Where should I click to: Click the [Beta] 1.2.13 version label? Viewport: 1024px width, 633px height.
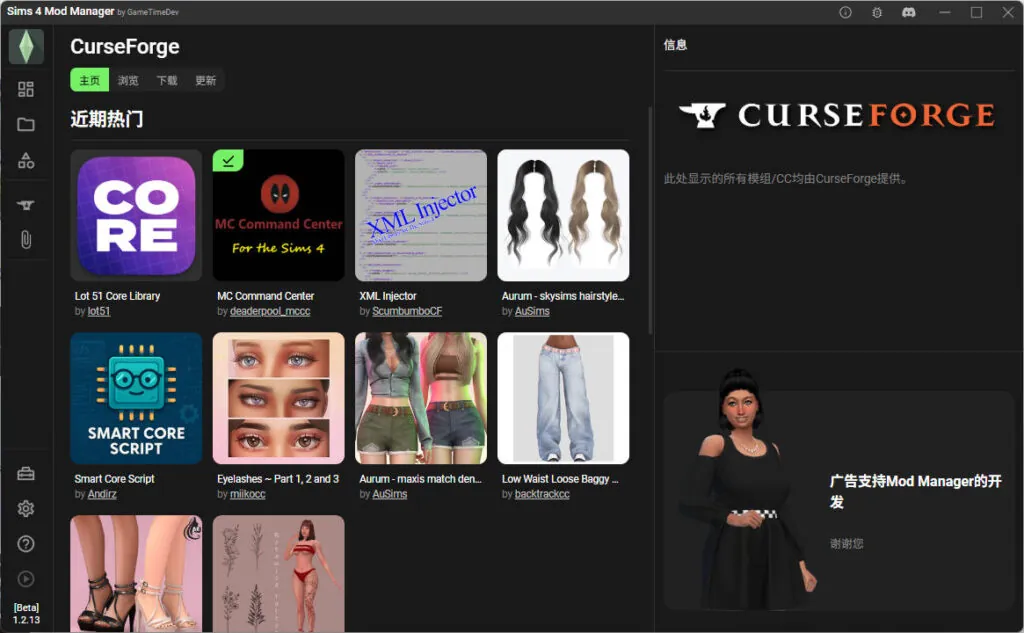pyautogui.click(x=26, y=613)
